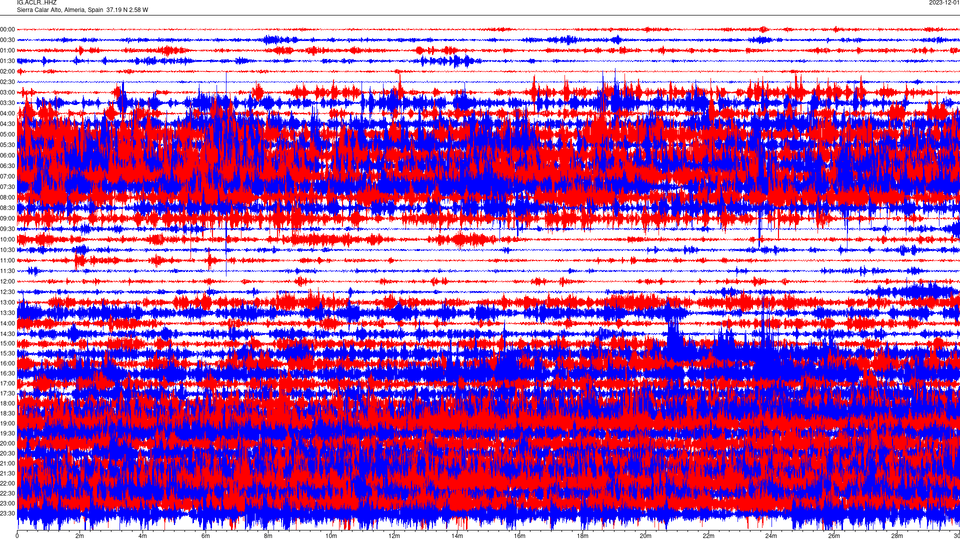Select the 12:30 time row label
Screen dimensions: 960x540
[7, 292]
